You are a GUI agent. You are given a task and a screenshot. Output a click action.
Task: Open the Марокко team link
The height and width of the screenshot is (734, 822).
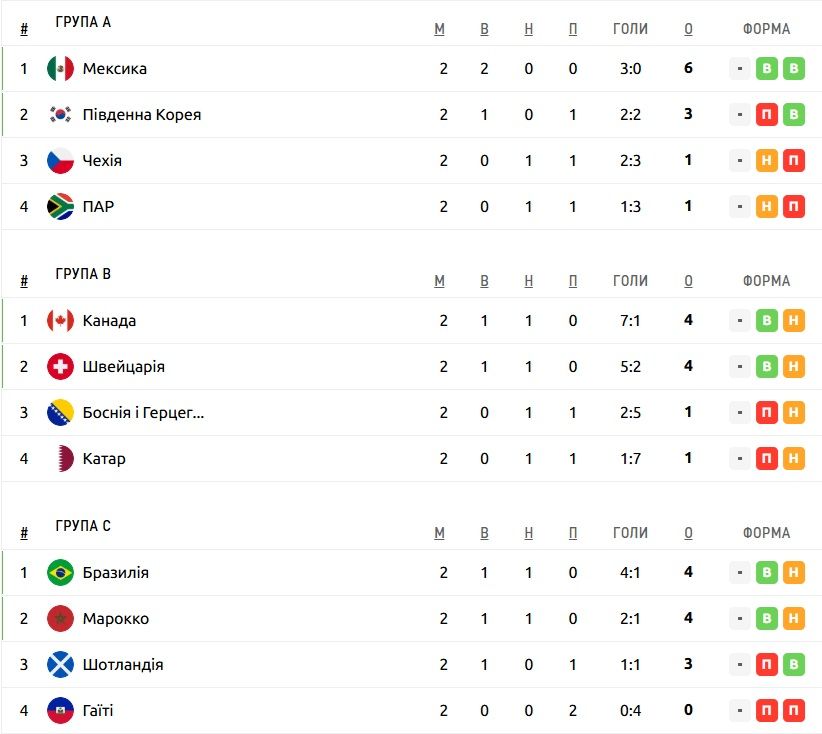[x=116, y=619]
